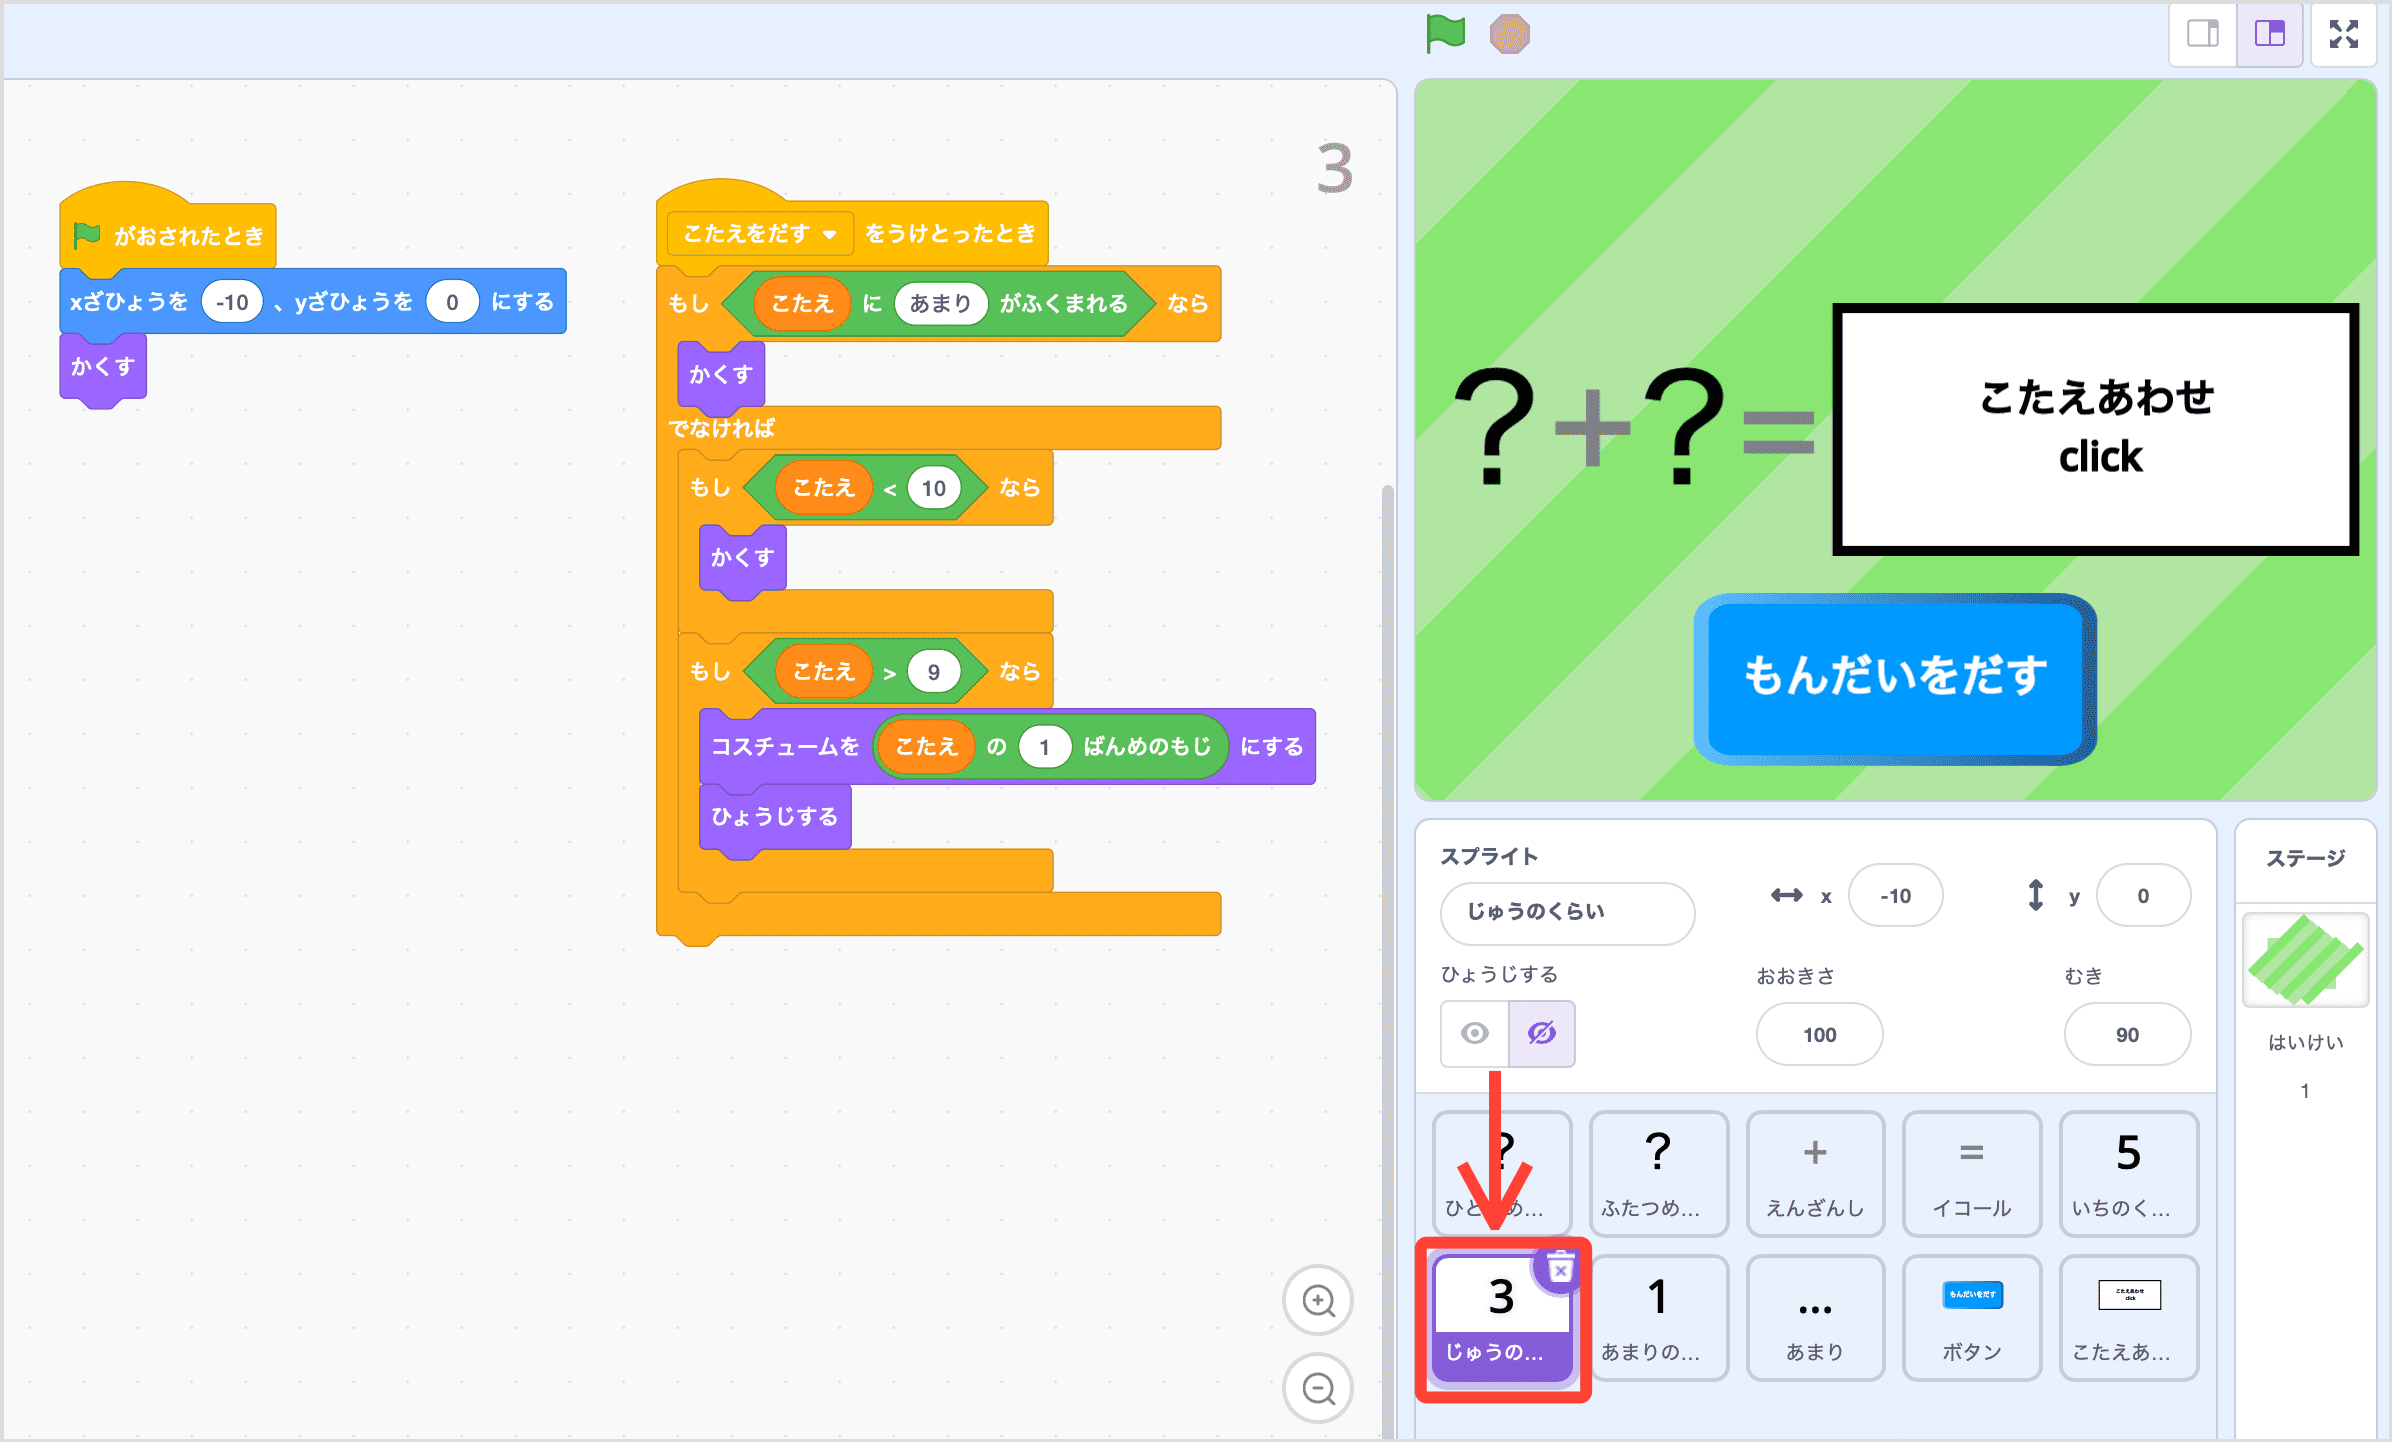The height and width of the screenshot is (1442, 2392).
Task: Select the あまり sprite thumbnail
Action: coord(1814,1317)
